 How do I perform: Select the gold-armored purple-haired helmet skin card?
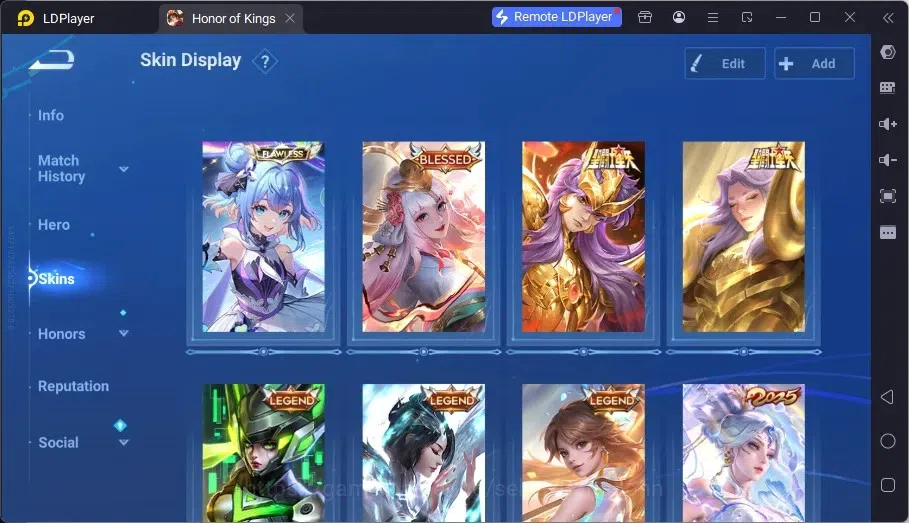click(583, 237)
